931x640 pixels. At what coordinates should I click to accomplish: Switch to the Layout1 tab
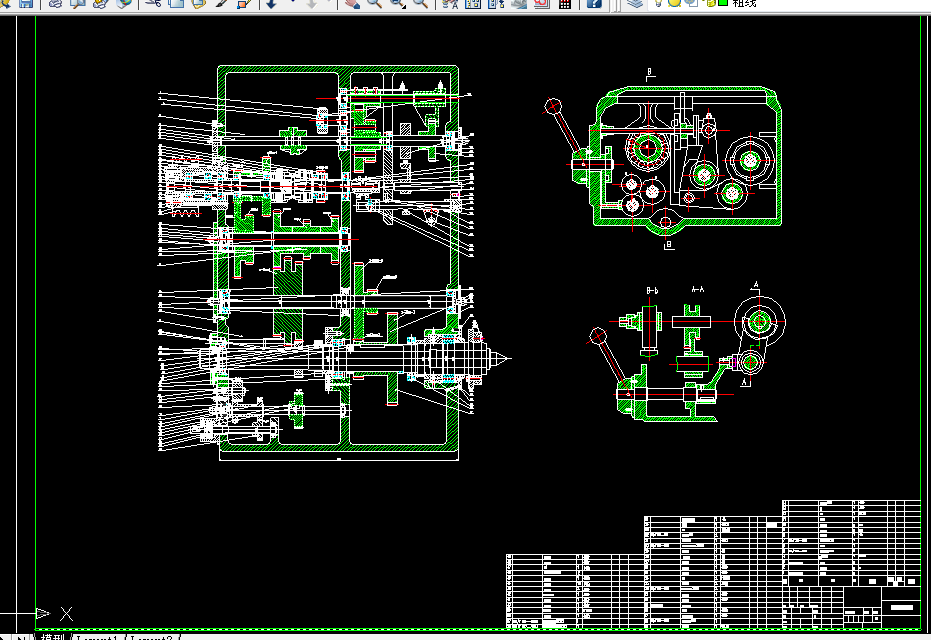tap(97, 637)
